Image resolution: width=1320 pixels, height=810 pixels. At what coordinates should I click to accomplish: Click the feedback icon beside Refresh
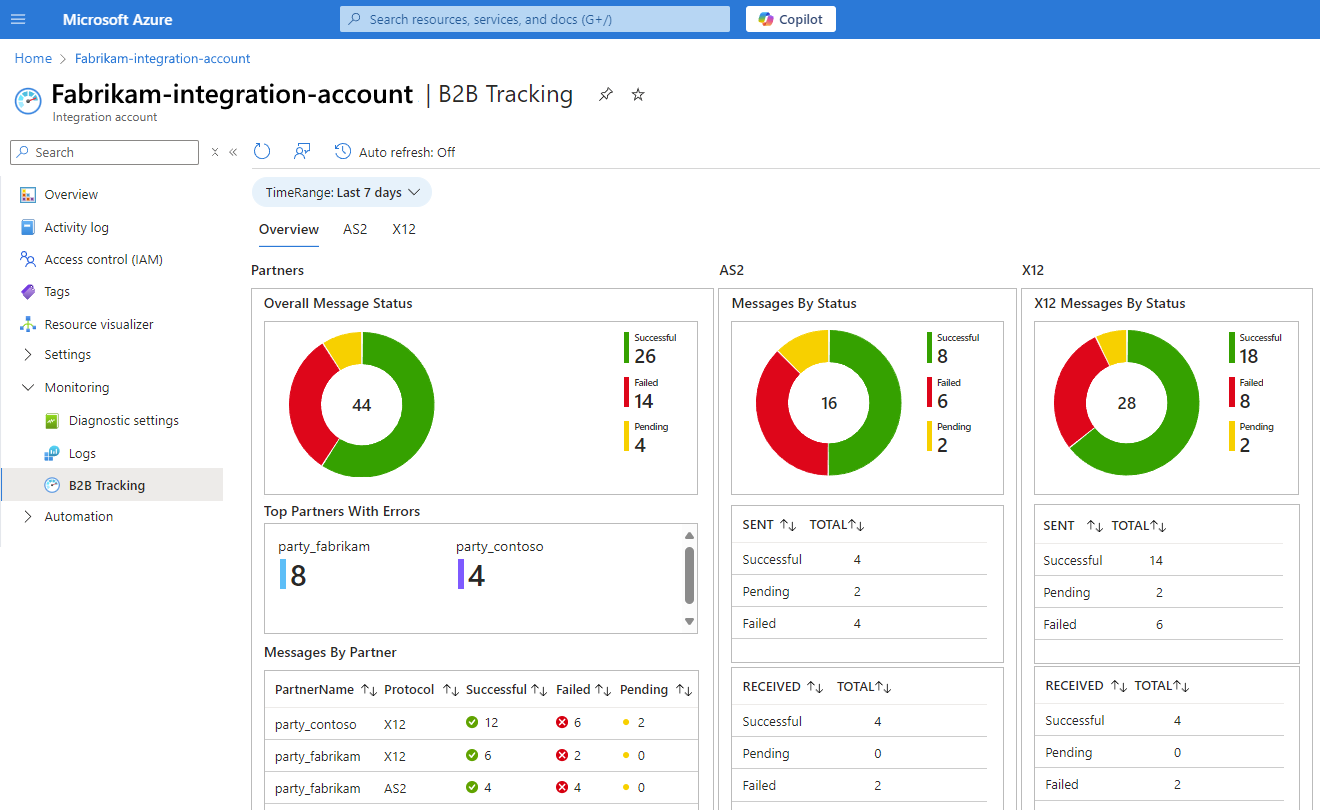(301, 151)
